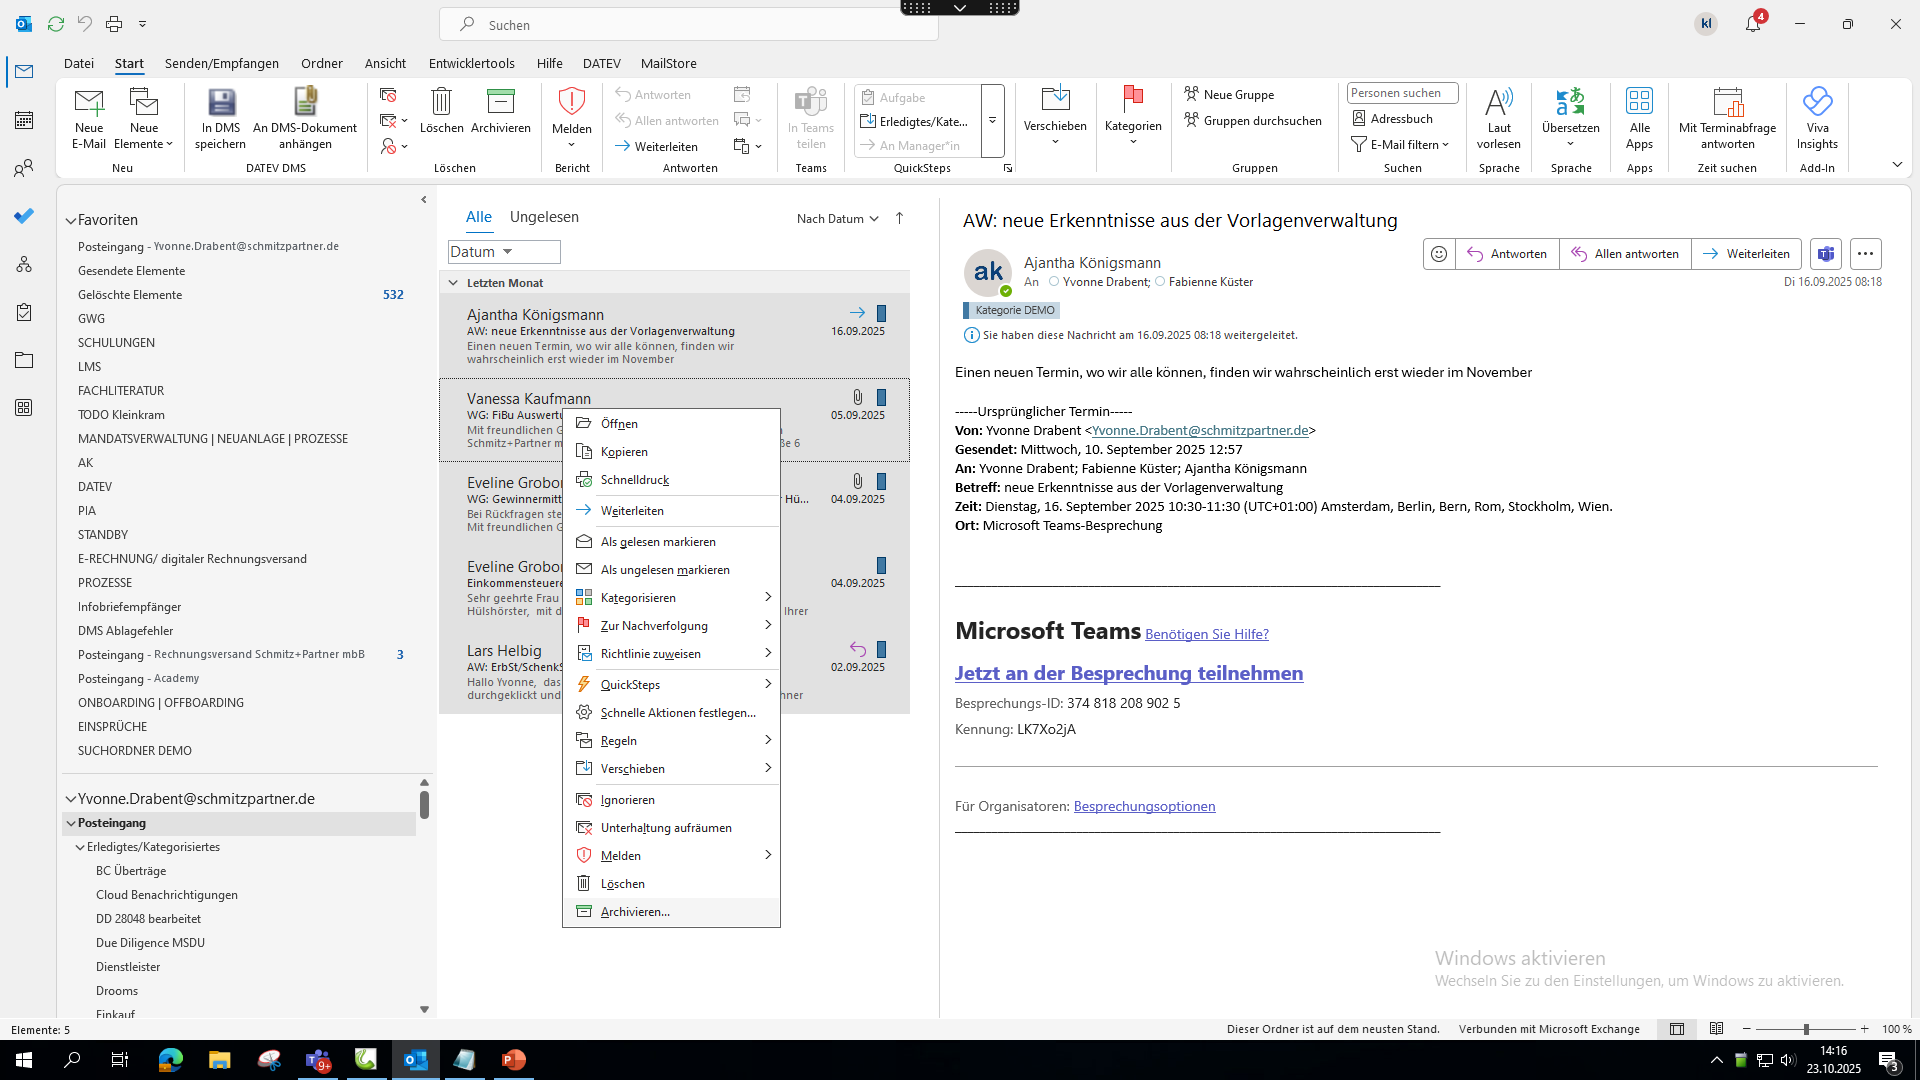
Task: Open the To Do checkmark in sidebar
Action: point(24,216)
